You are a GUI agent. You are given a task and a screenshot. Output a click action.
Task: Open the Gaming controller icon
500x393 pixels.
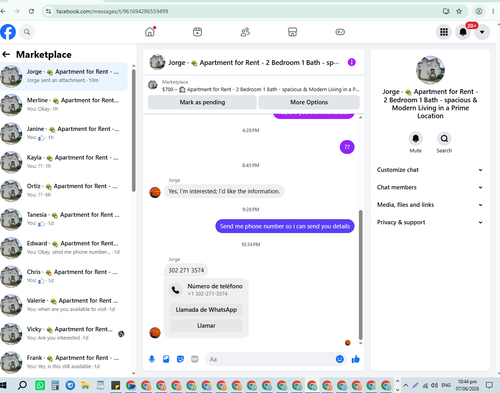coord(340,32)
